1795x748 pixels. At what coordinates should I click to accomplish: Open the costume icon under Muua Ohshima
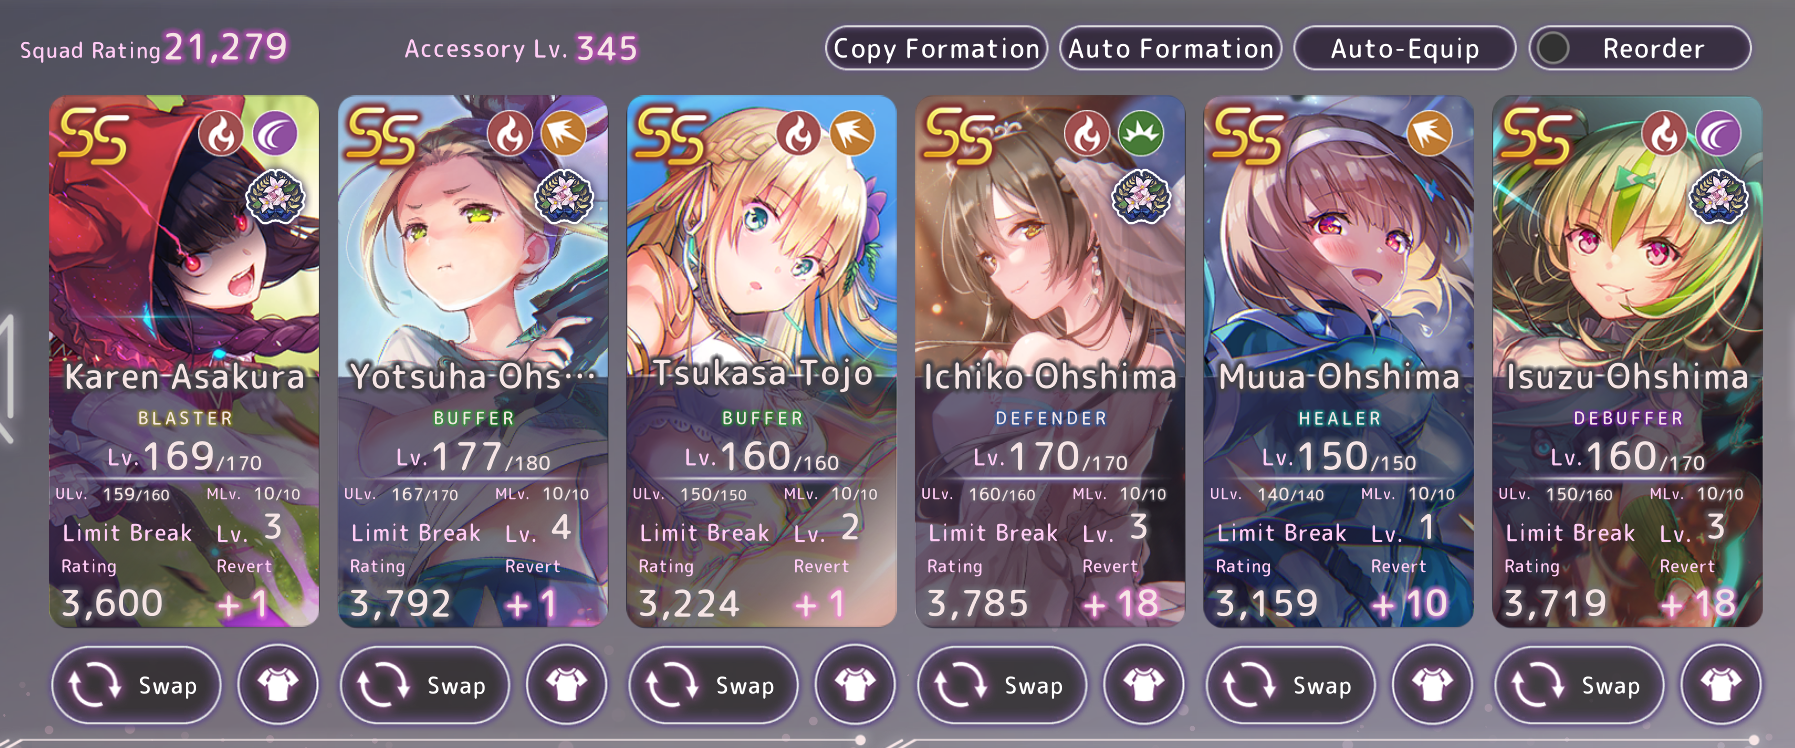click(1433, 685)
